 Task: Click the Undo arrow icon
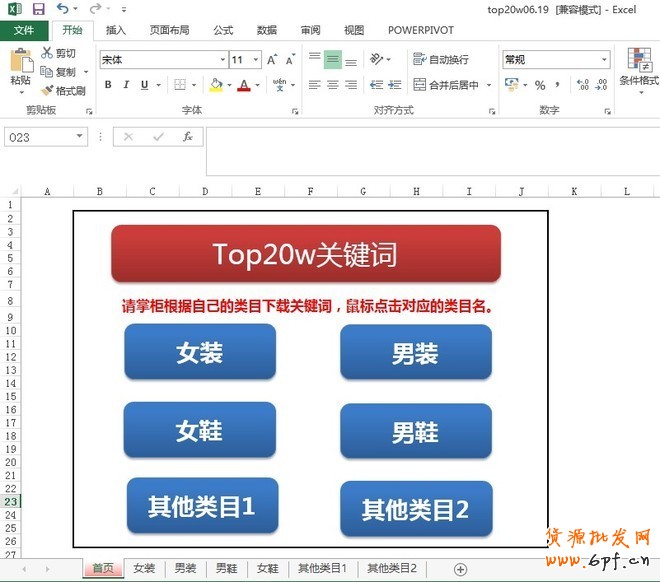coord(63,9)
